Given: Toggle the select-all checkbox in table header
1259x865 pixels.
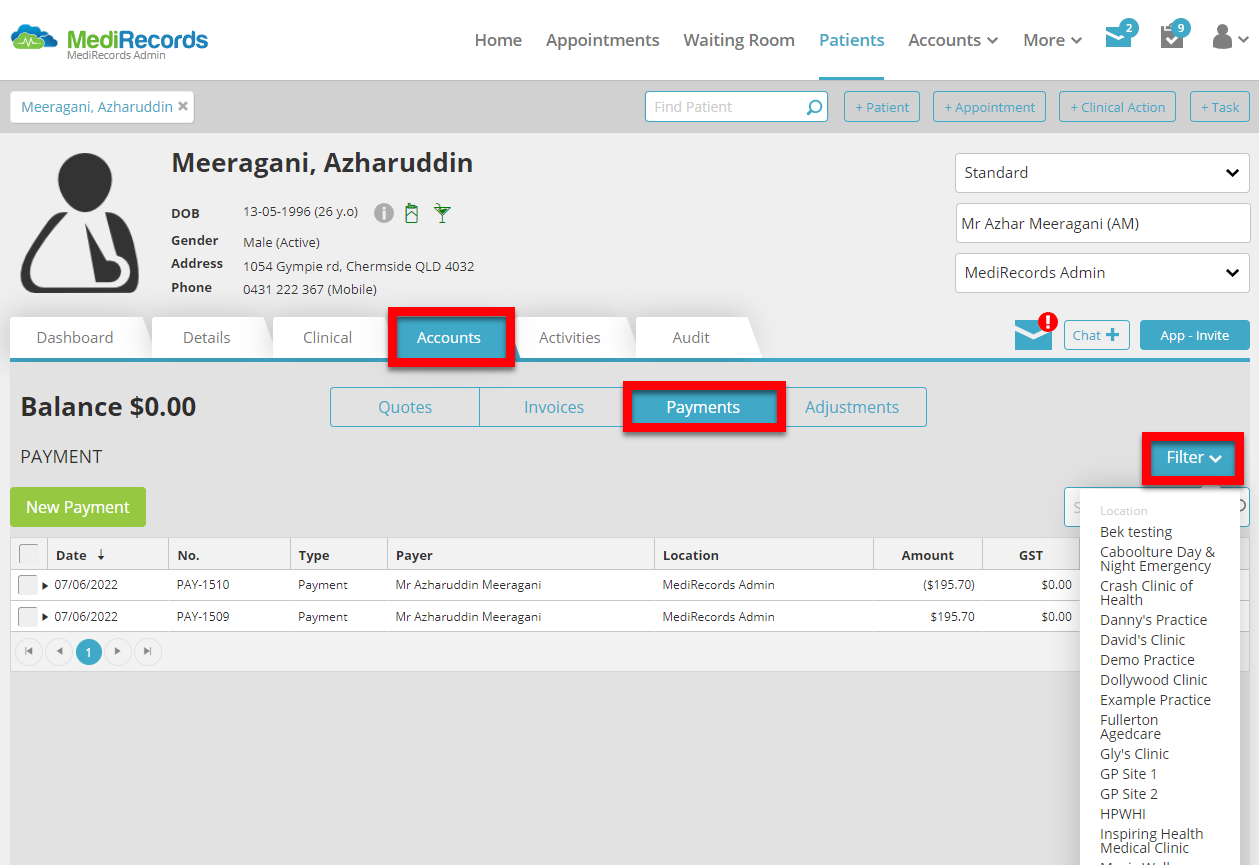Looking at the screenshot, I should [x=29, y=554].
